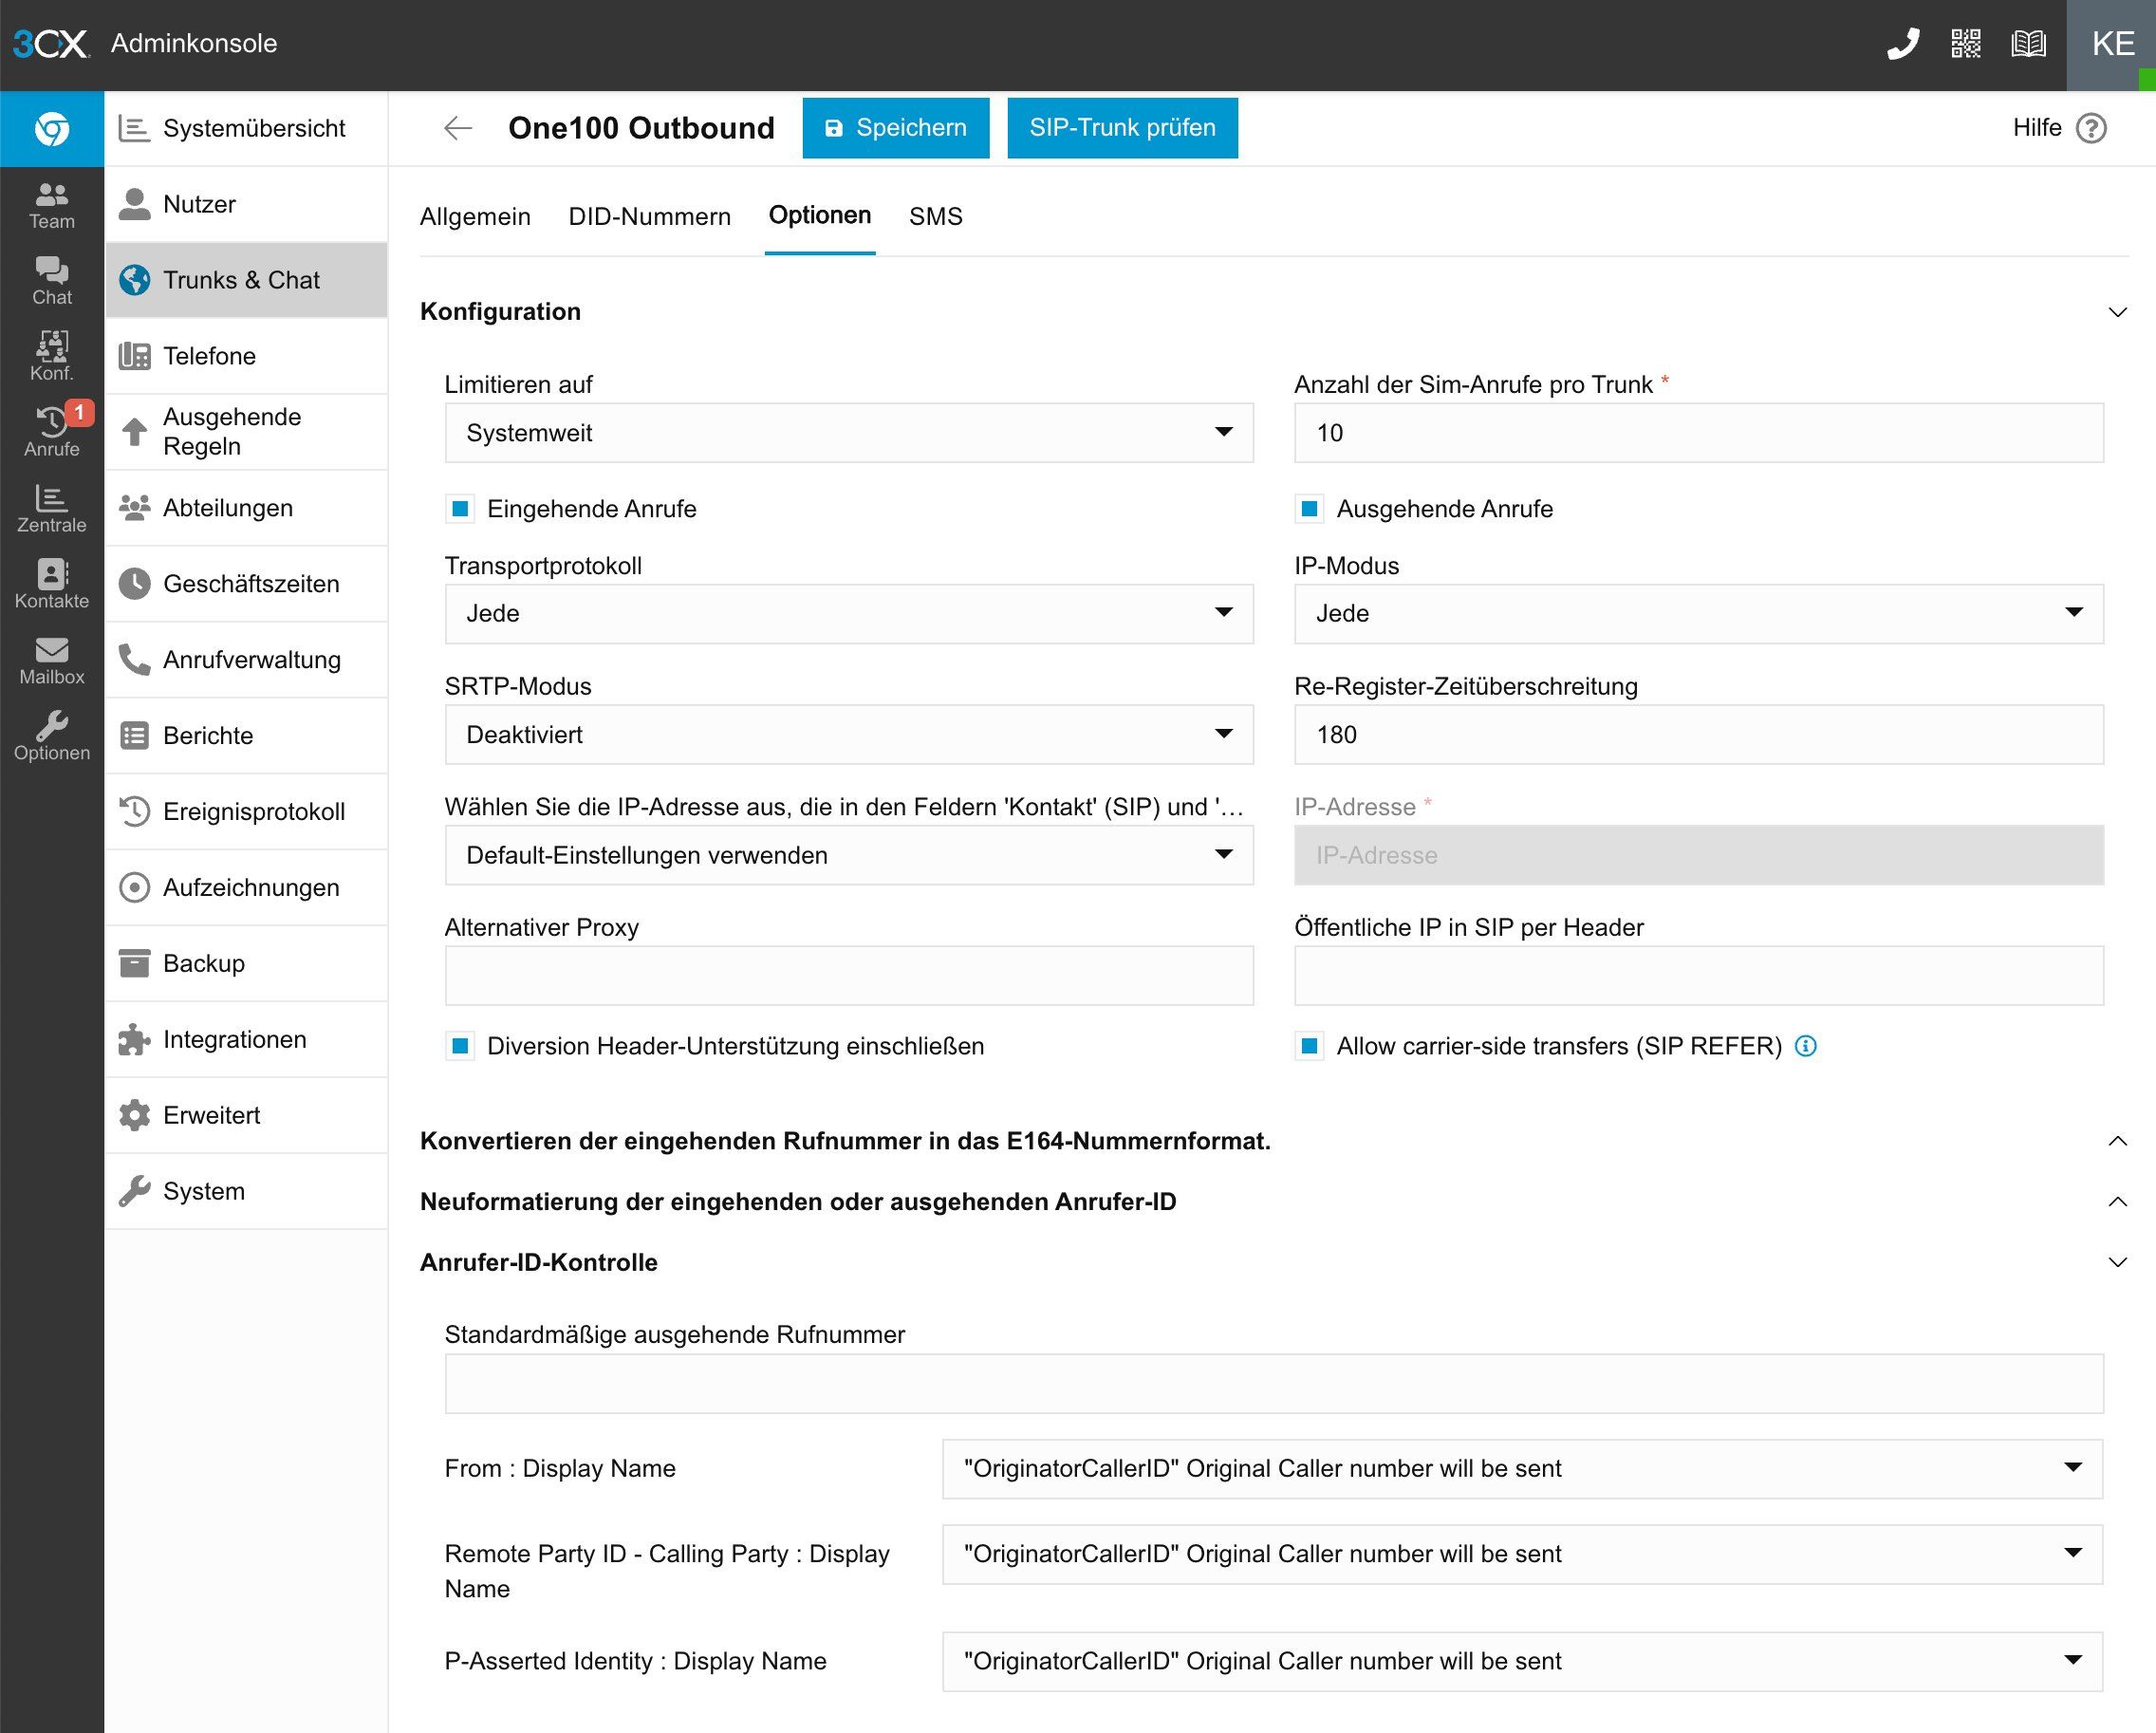Open Ausgehende Regeln in sidebar

pyautogui.click(x=246, y=432)
